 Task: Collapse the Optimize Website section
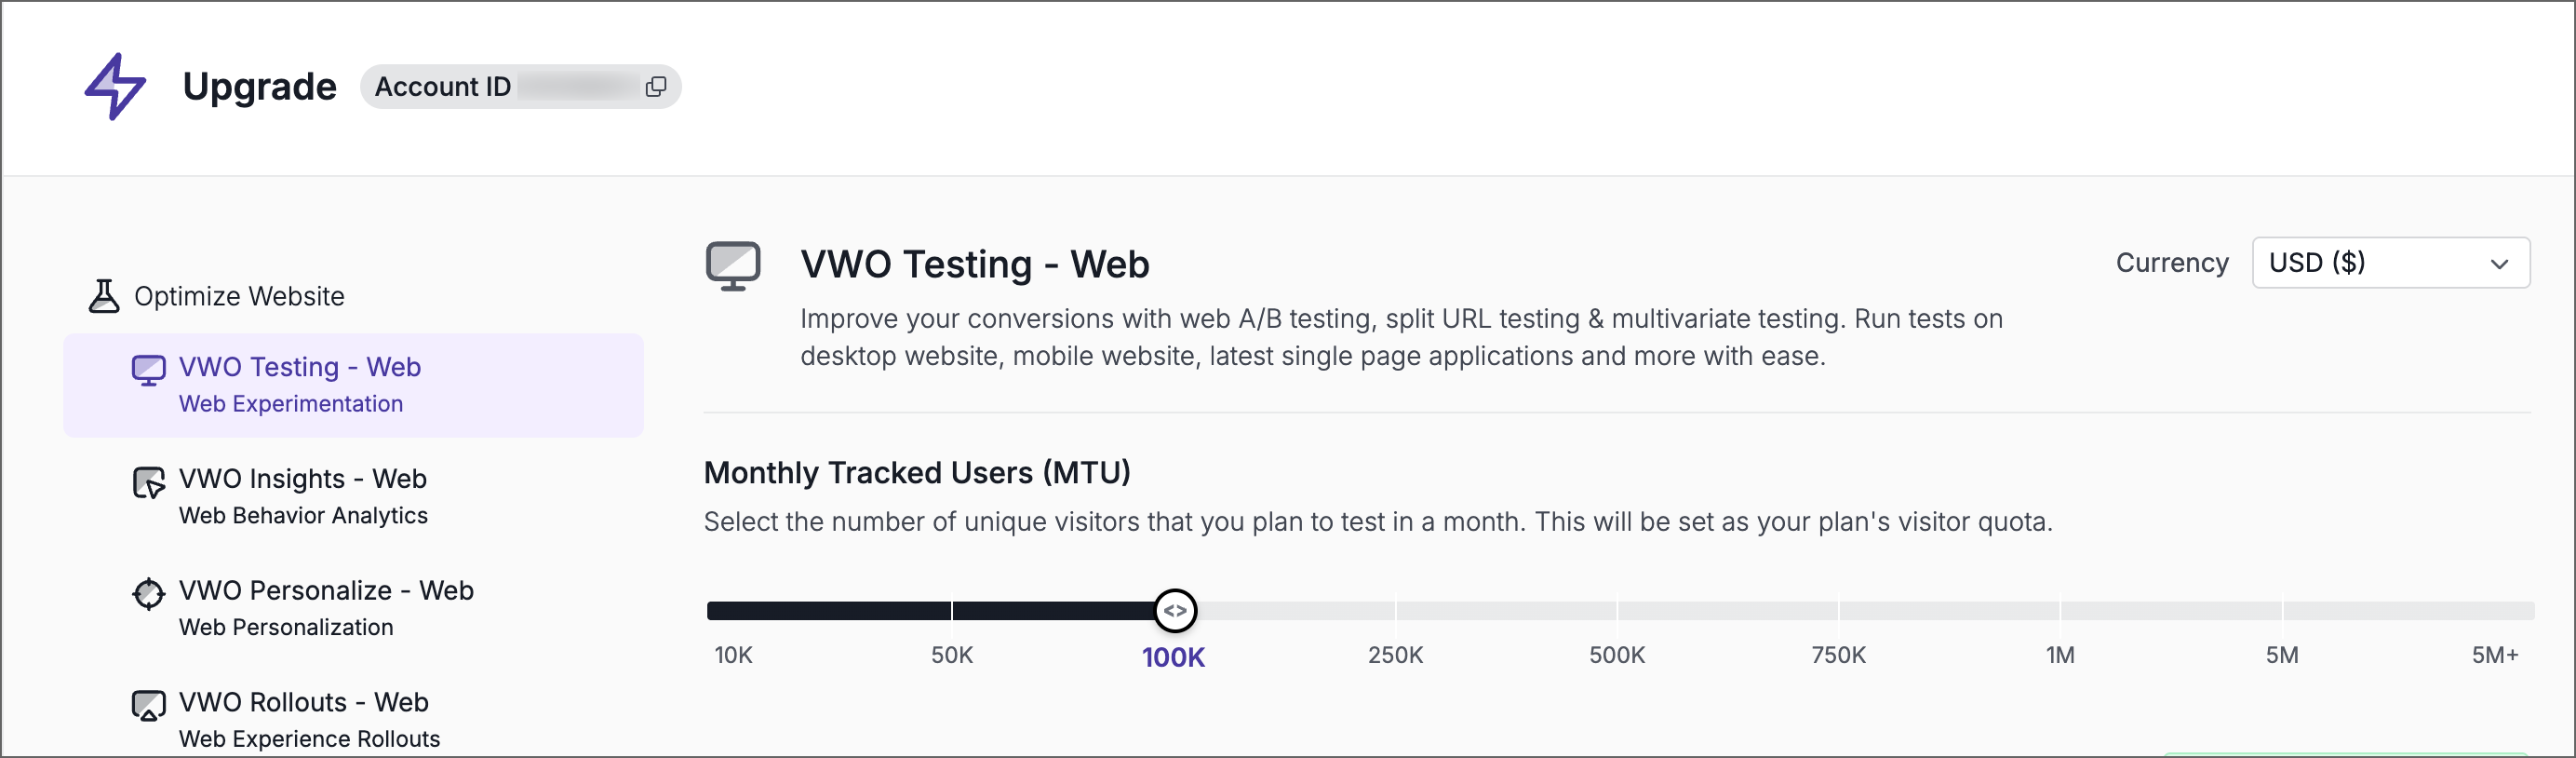click(x=240, y=295)
